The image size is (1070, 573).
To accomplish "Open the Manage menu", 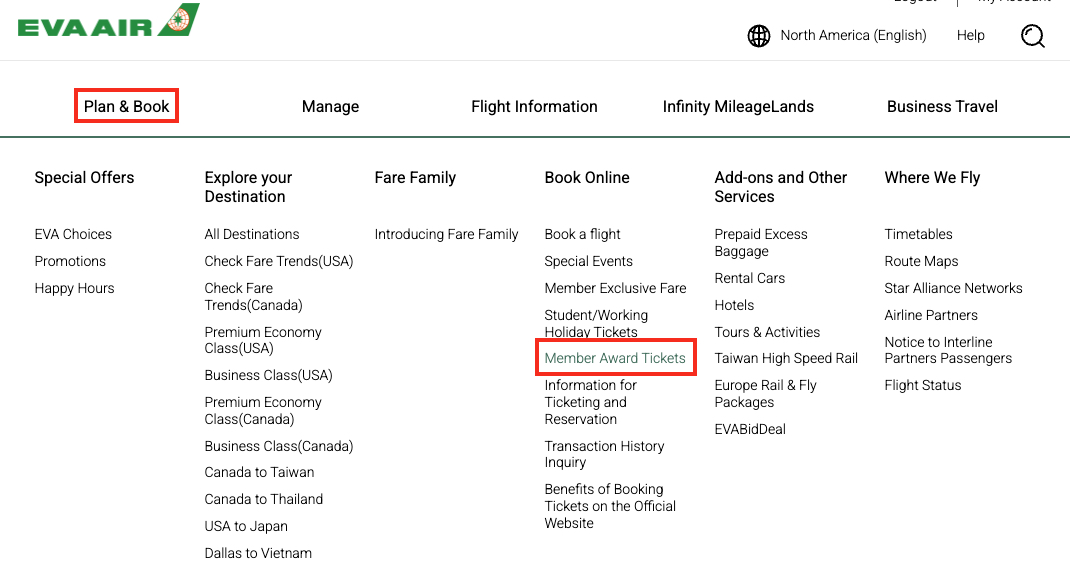I will 330,106.
